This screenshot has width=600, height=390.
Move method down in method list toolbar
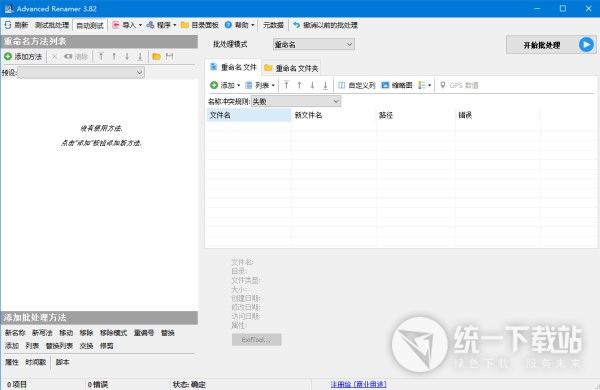tap(127, 57)
